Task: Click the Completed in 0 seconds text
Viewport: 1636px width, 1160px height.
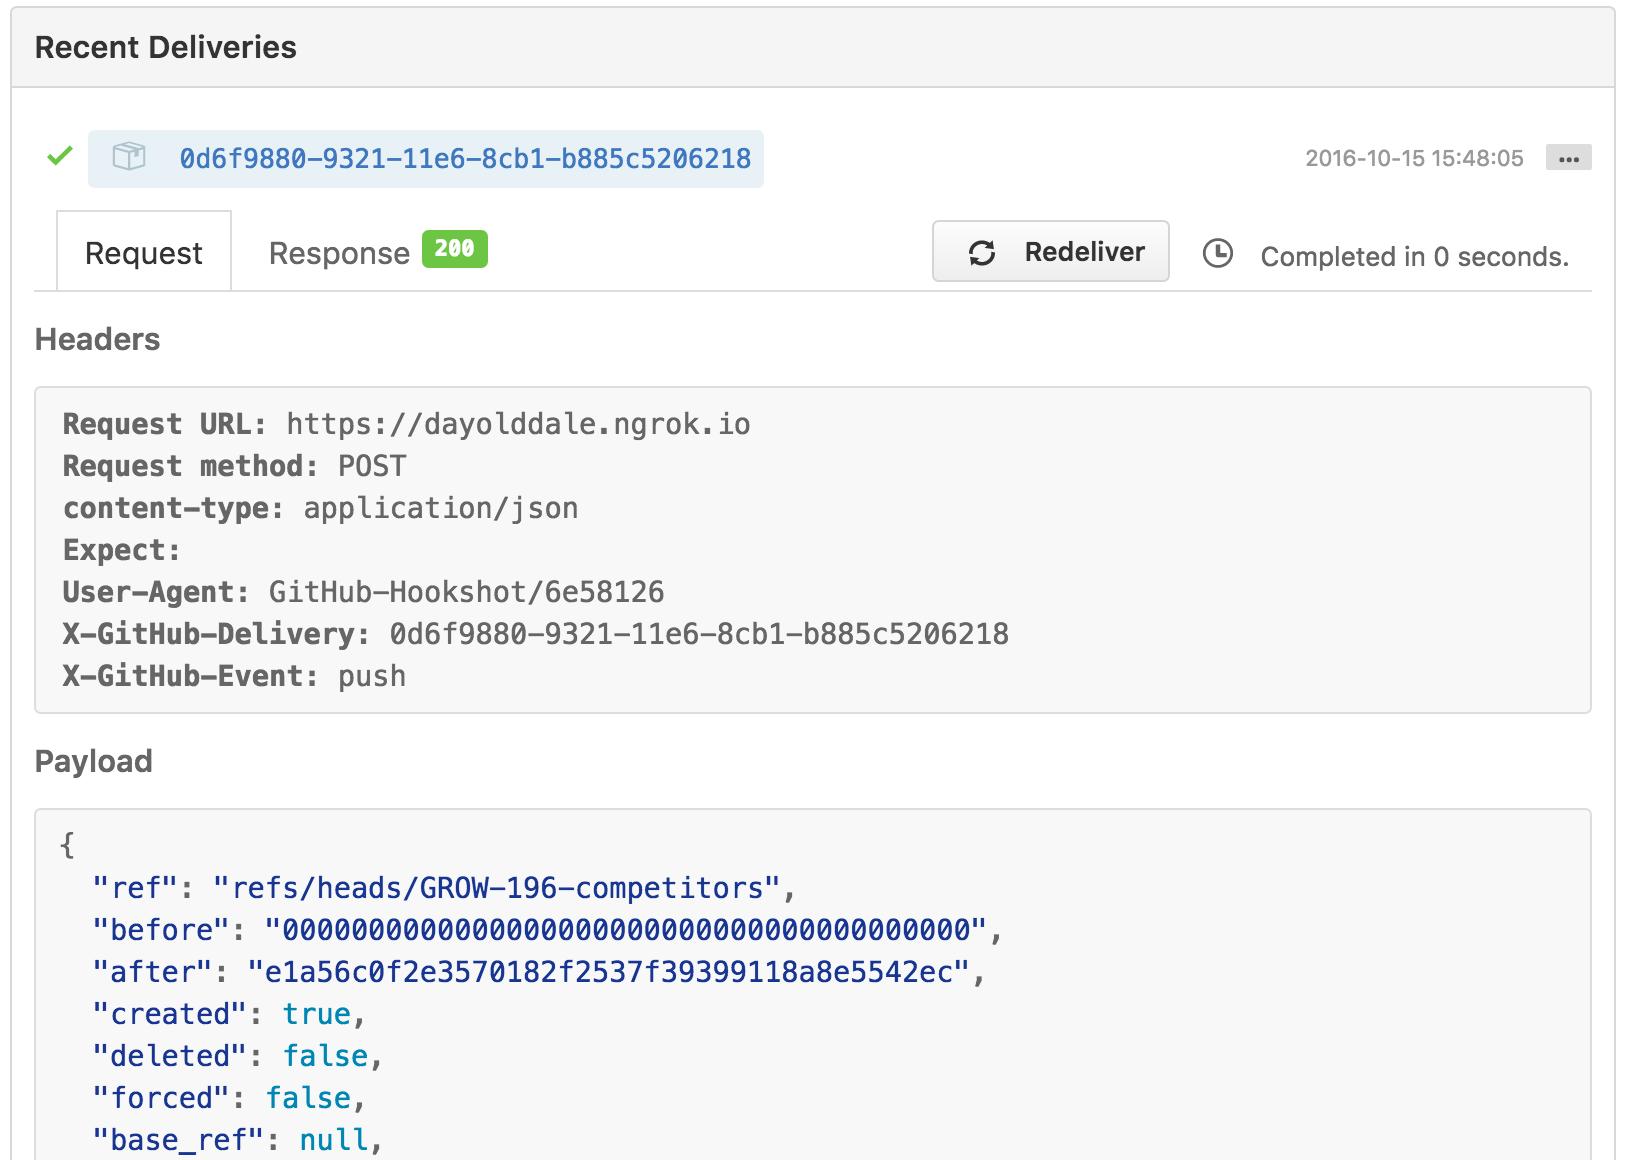Action: click(x=1414, y=256)
